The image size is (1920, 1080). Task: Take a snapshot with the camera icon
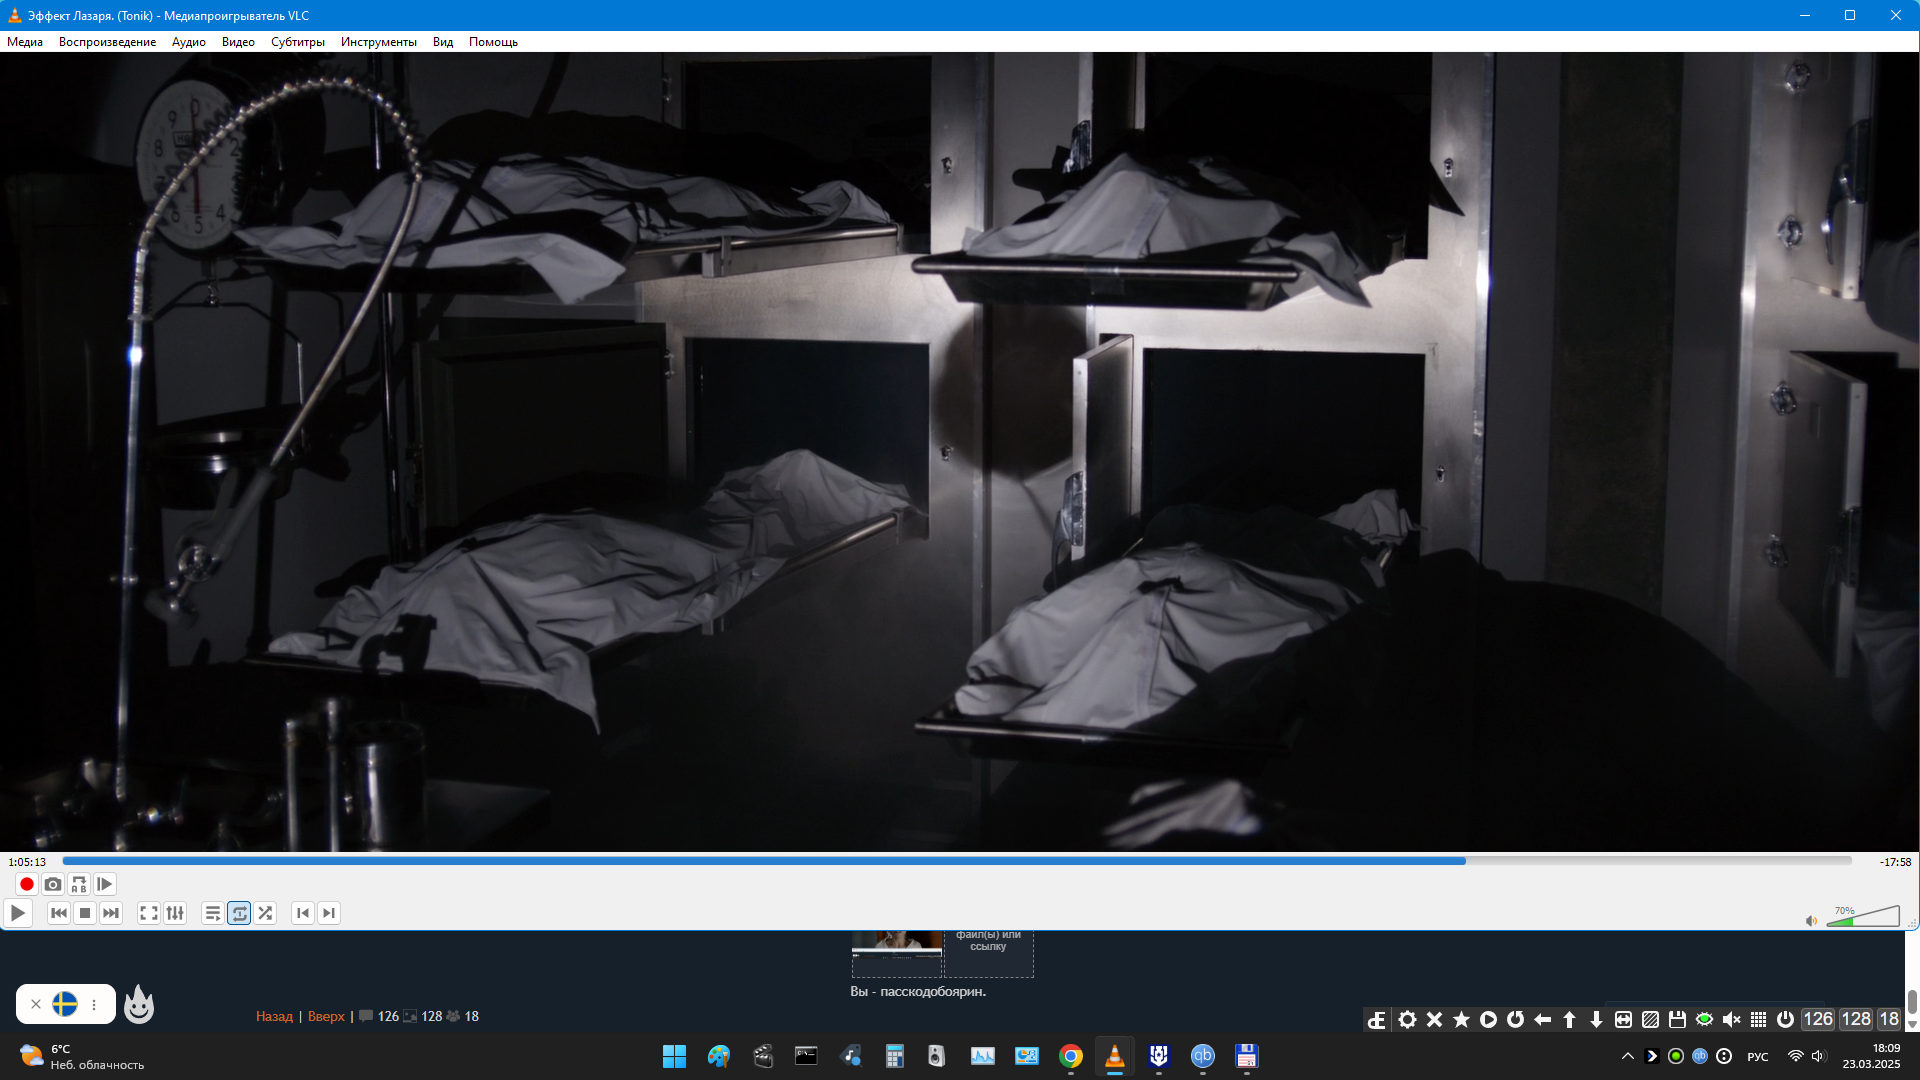coord(53,884)
